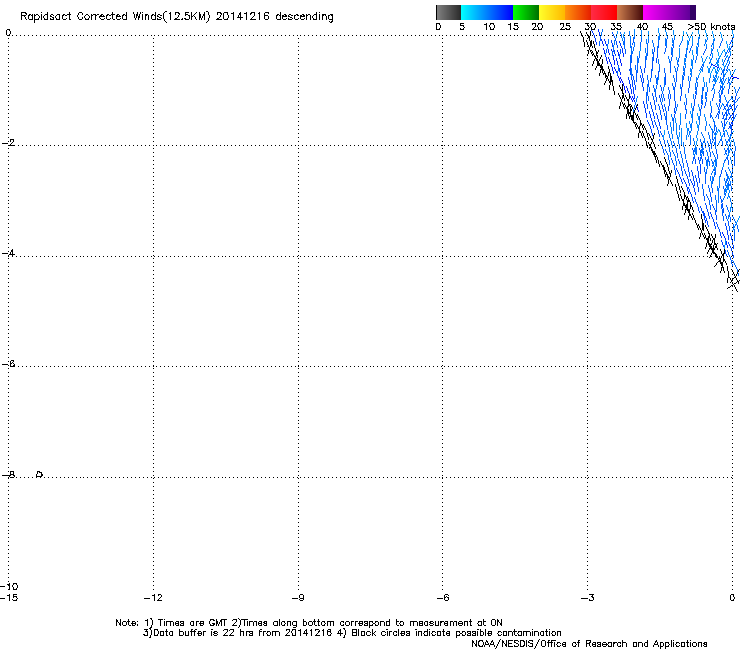Screen dimensions: 740x650
Task: Click the '-15' longitude label at bottom left
Action: point(9,598)
